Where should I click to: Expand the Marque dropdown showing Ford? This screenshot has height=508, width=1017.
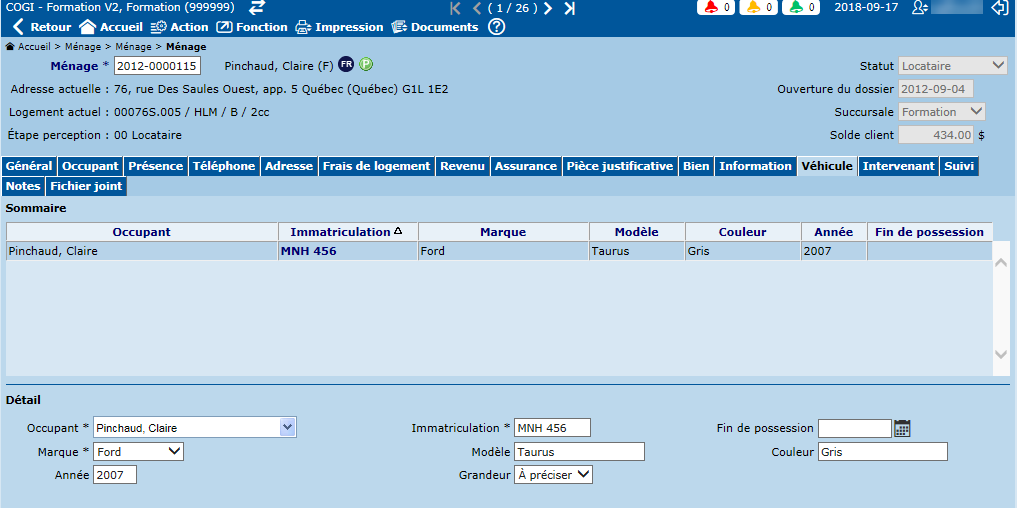(175, 452)
